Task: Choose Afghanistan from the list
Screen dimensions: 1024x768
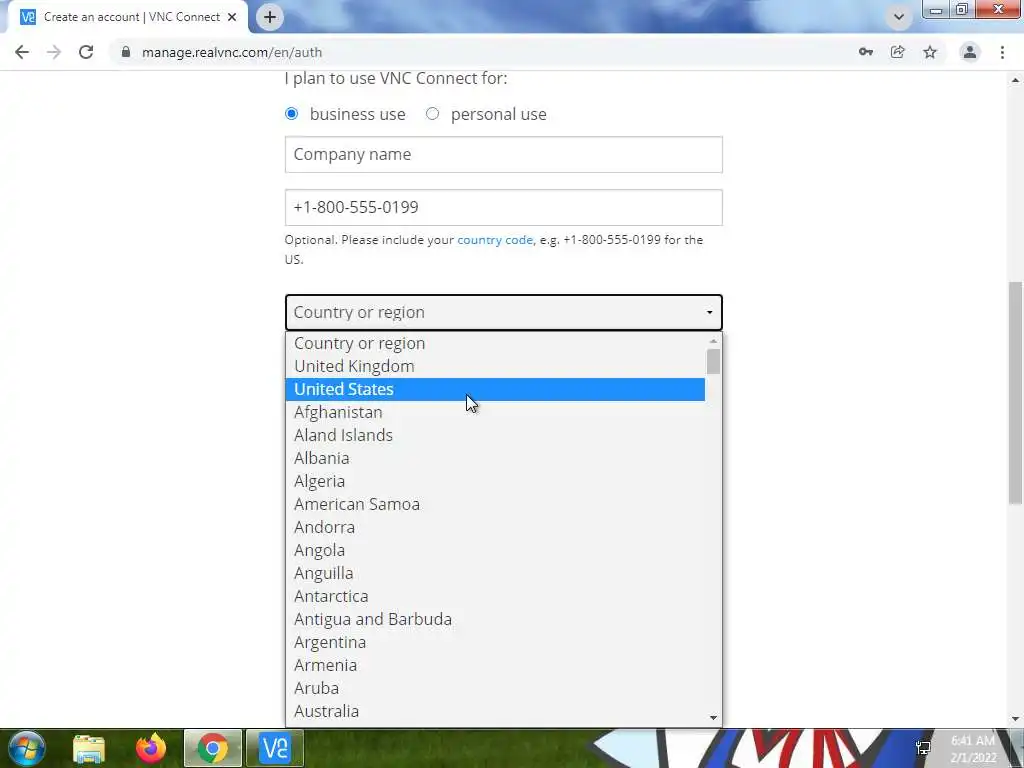Action: coord(495,412)
